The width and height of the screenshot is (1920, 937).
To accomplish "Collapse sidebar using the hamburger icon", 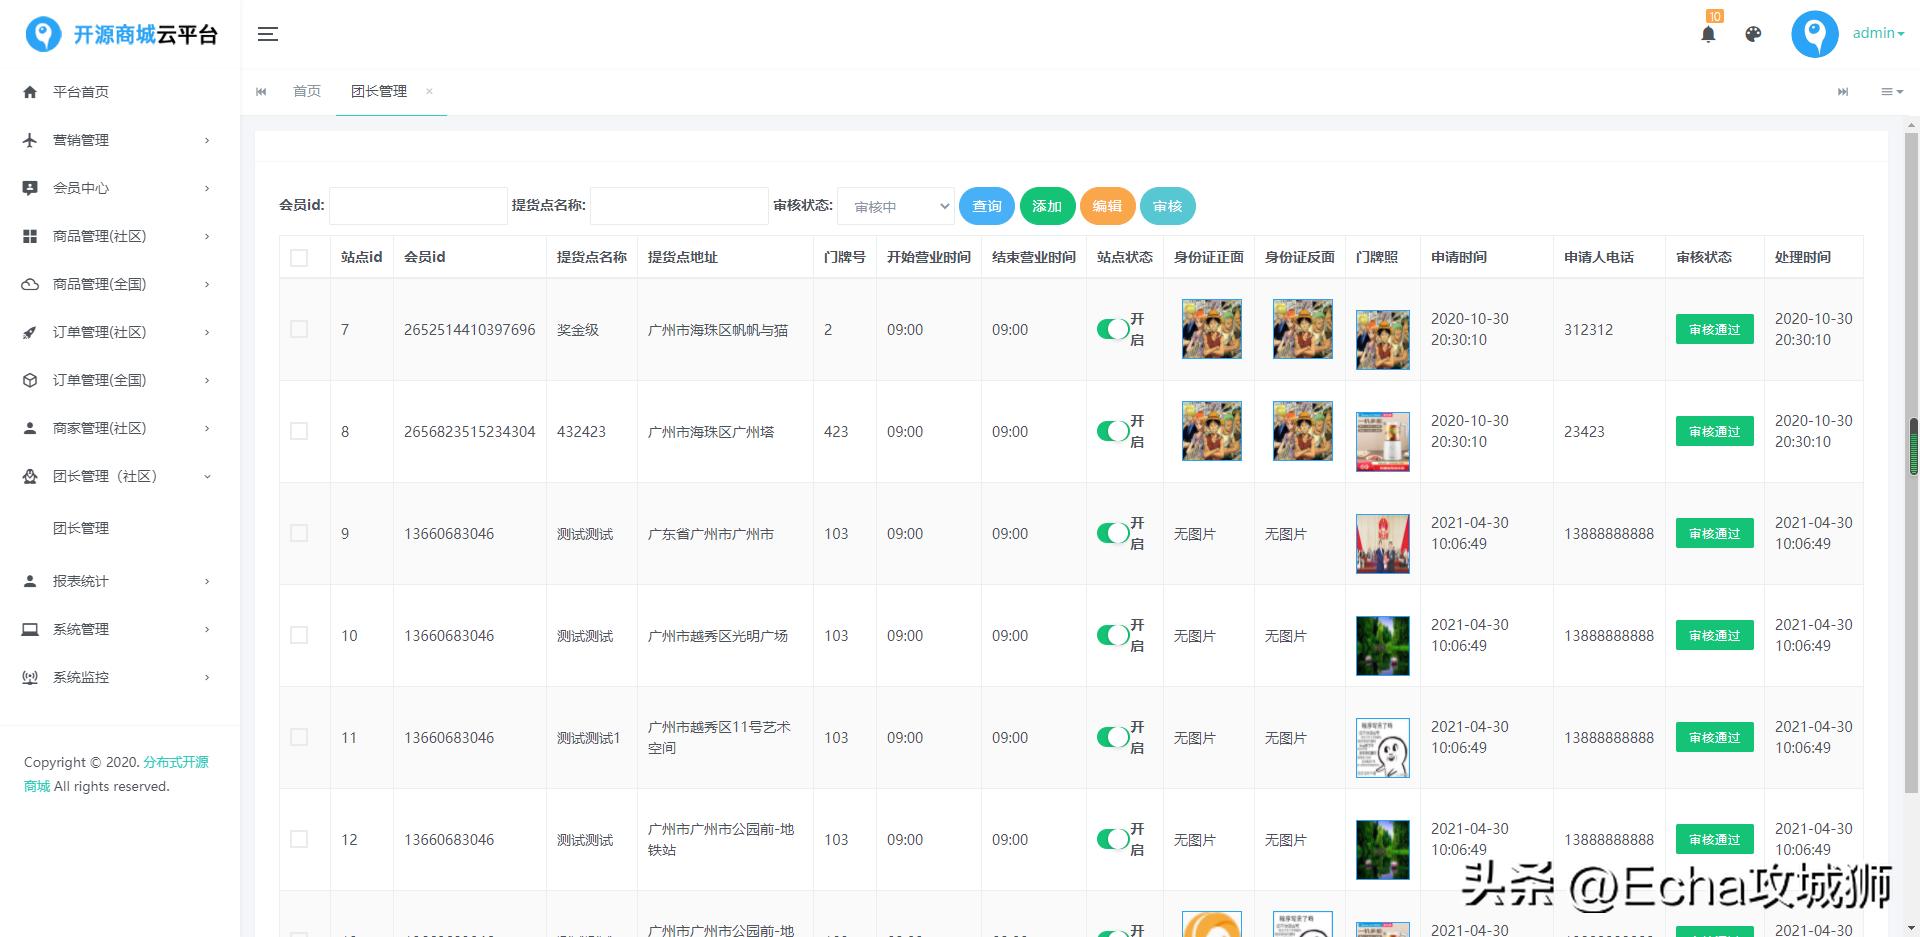I will point(267,33).
